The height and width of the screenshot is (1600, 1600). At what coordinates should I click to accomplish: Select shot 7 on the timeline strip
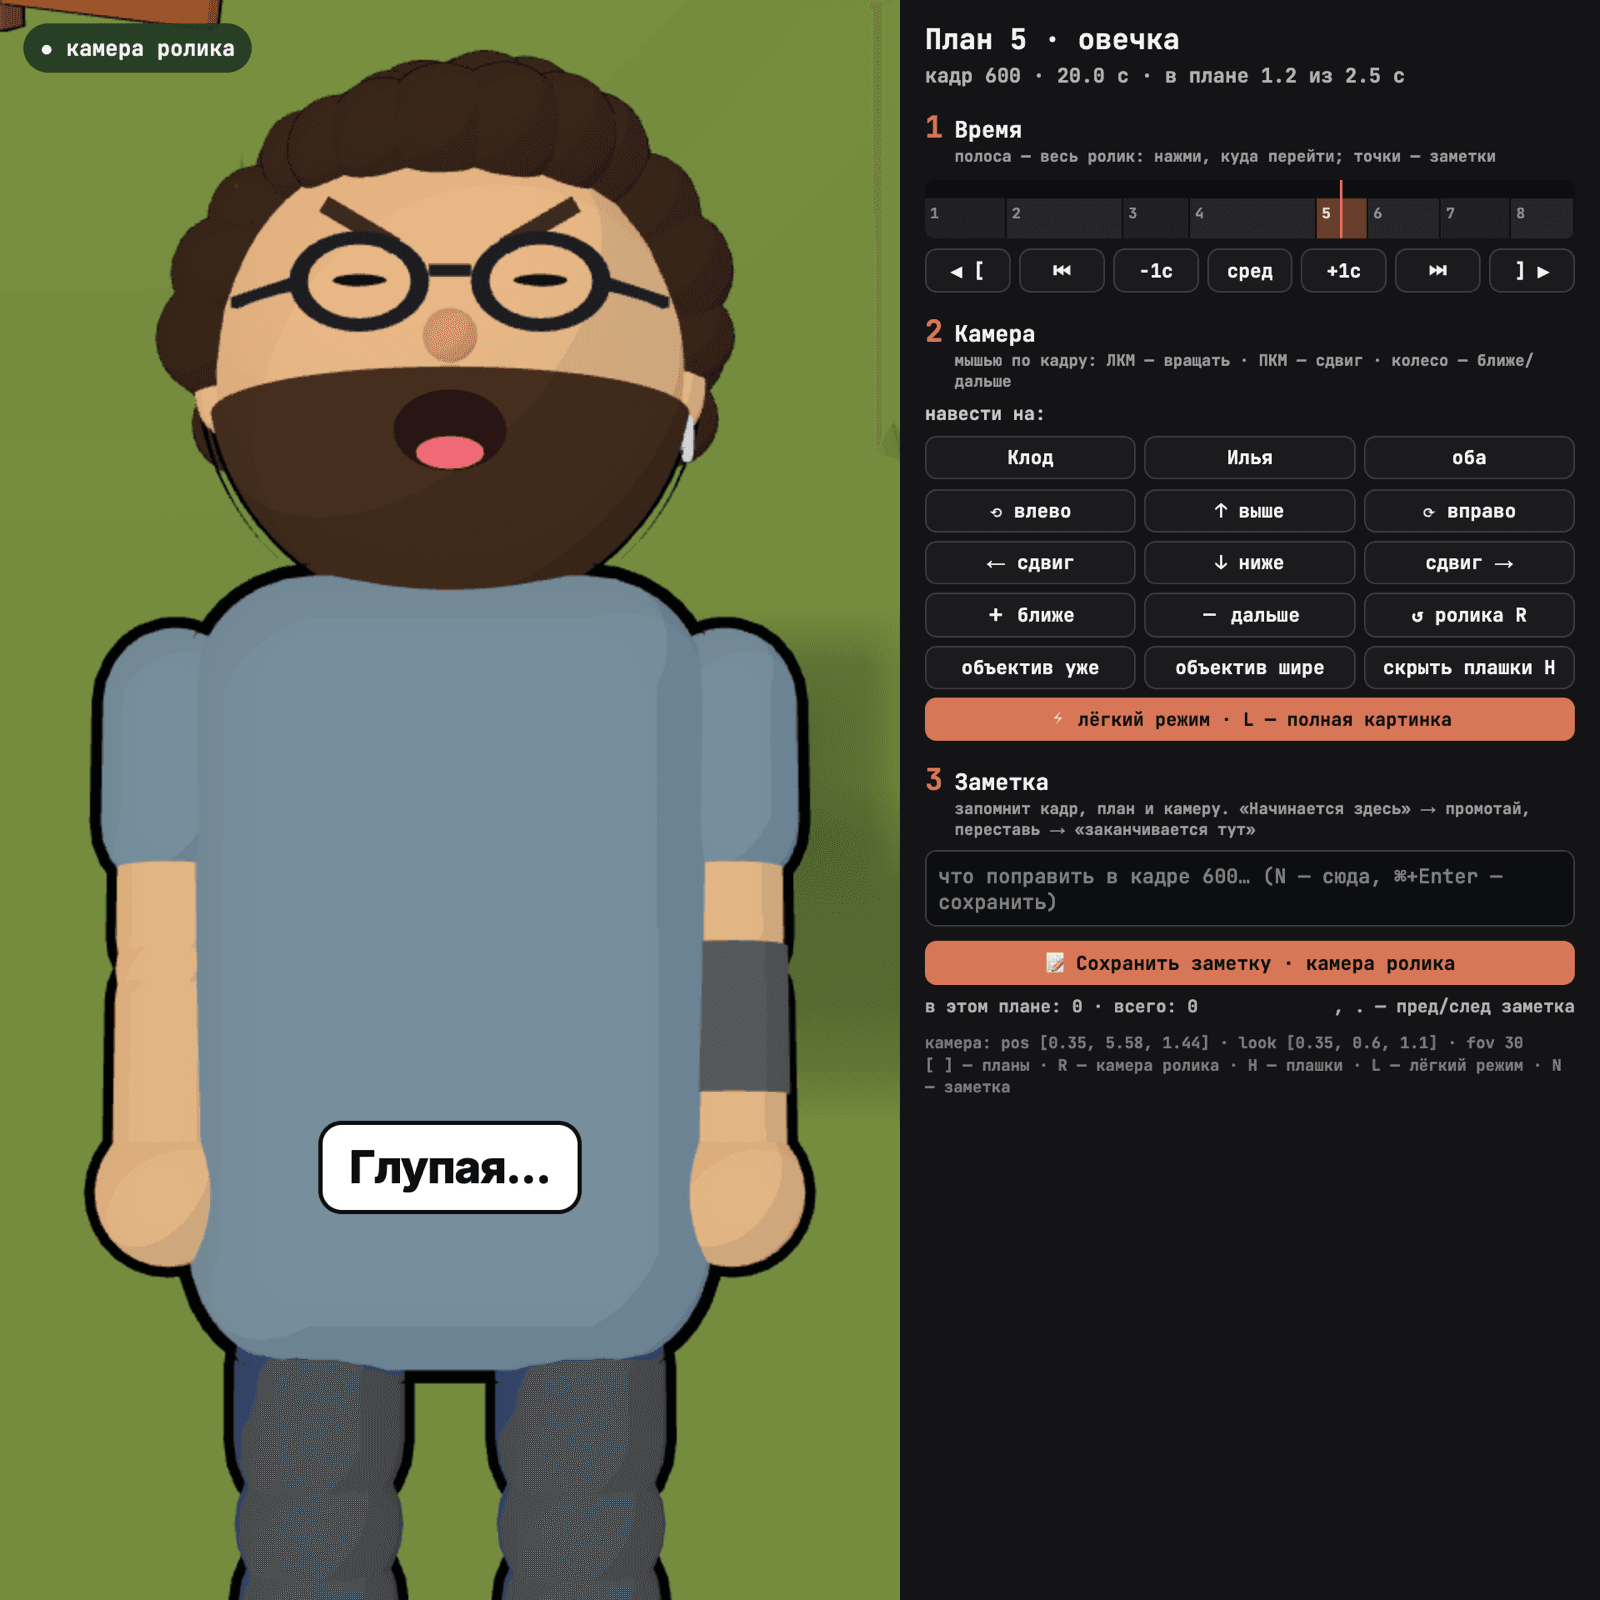pos(1475,217)
